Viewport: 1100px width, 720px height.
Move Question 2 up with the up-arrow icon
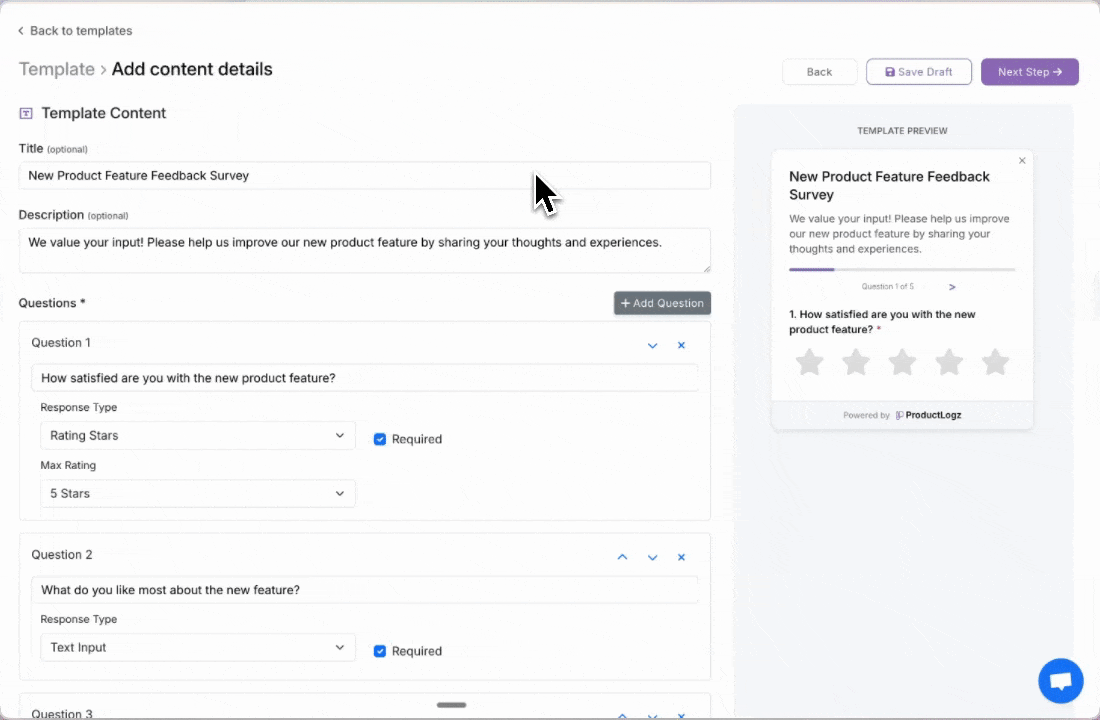[622, 557]
